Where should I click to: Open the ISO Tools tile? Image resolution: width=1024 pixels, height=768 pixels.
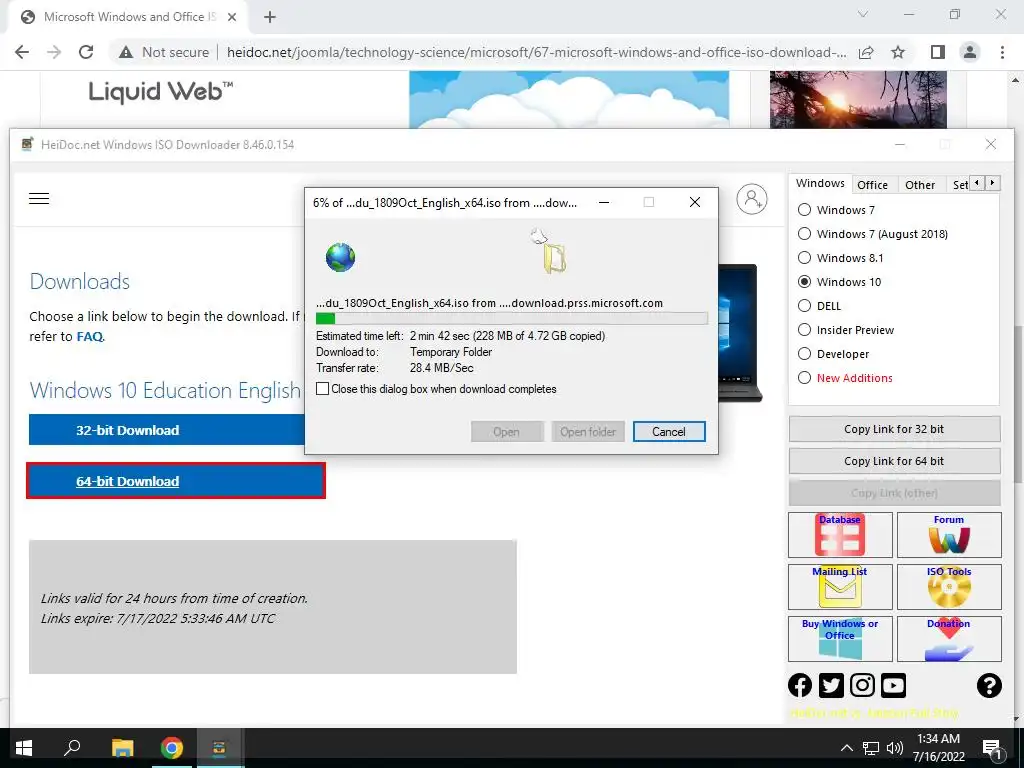(x=949, y=586)
